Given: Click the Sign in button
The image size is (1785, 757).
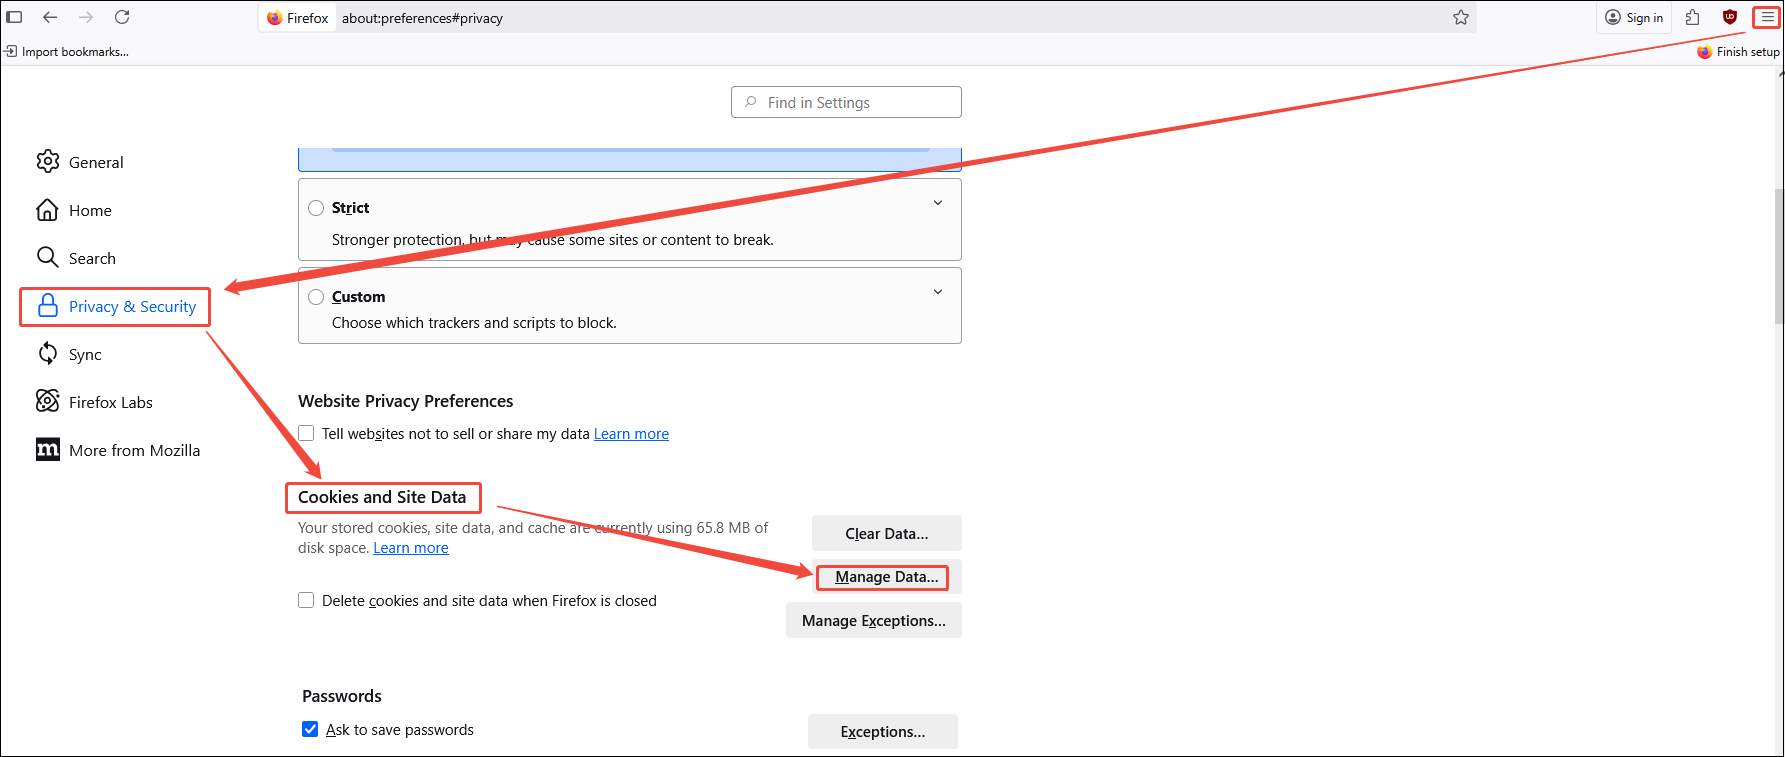Looking at the screenshot, I should click(1634, 17).
